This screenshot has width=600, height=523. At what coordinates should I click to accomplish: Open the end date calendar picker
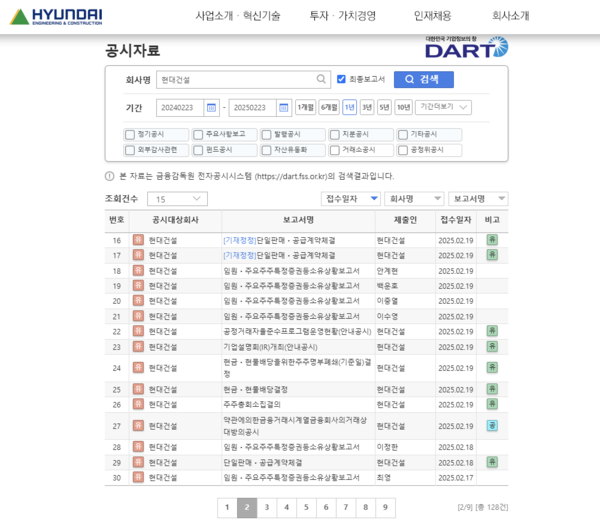click(x=284, y=108)
